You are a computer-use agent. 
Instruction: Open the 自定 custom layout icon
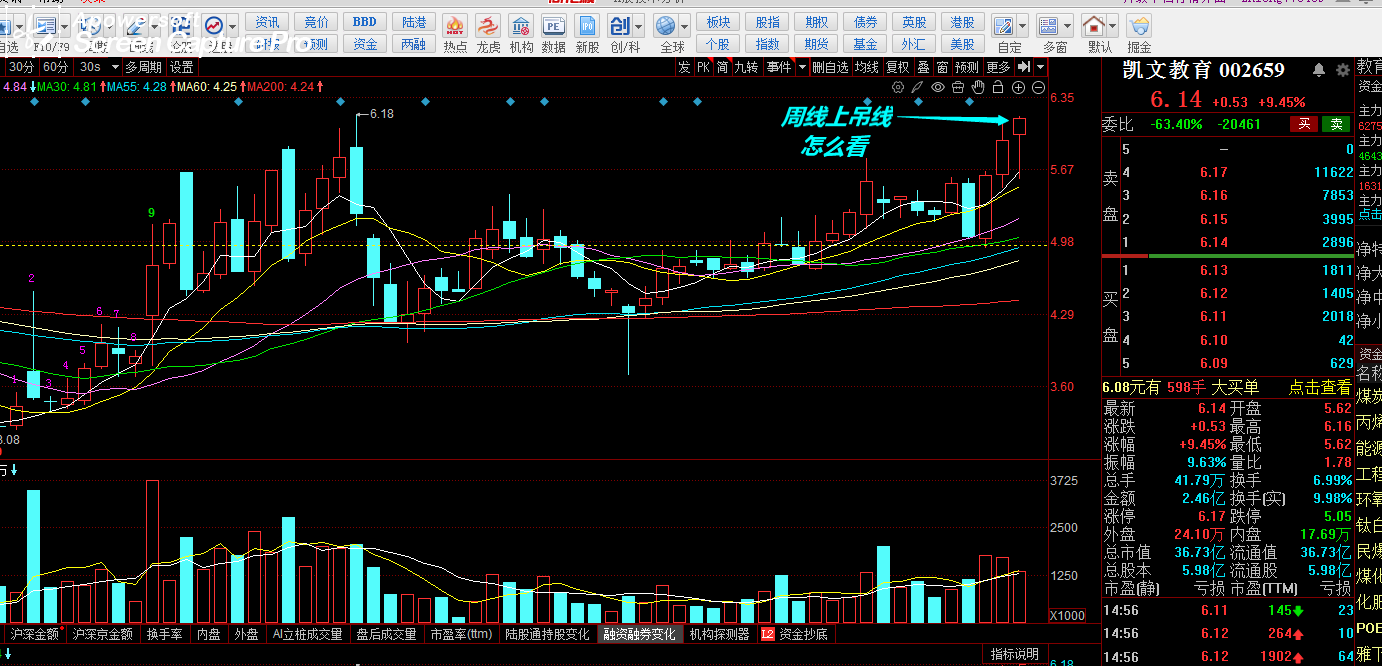[x=1004, y=26]
